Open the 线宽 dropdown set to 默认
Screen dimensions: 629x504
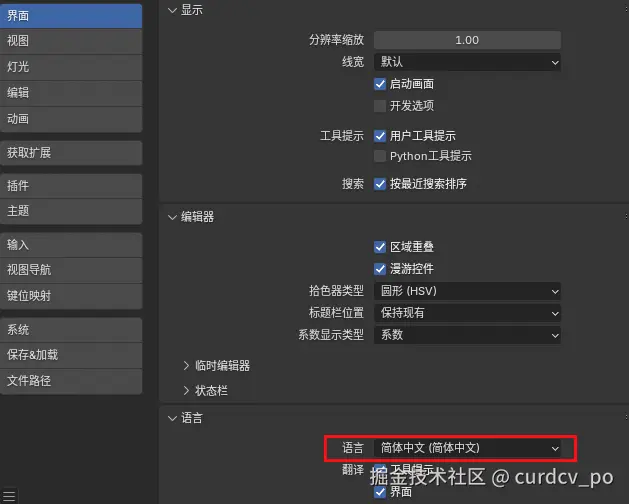tap(467, 62)
